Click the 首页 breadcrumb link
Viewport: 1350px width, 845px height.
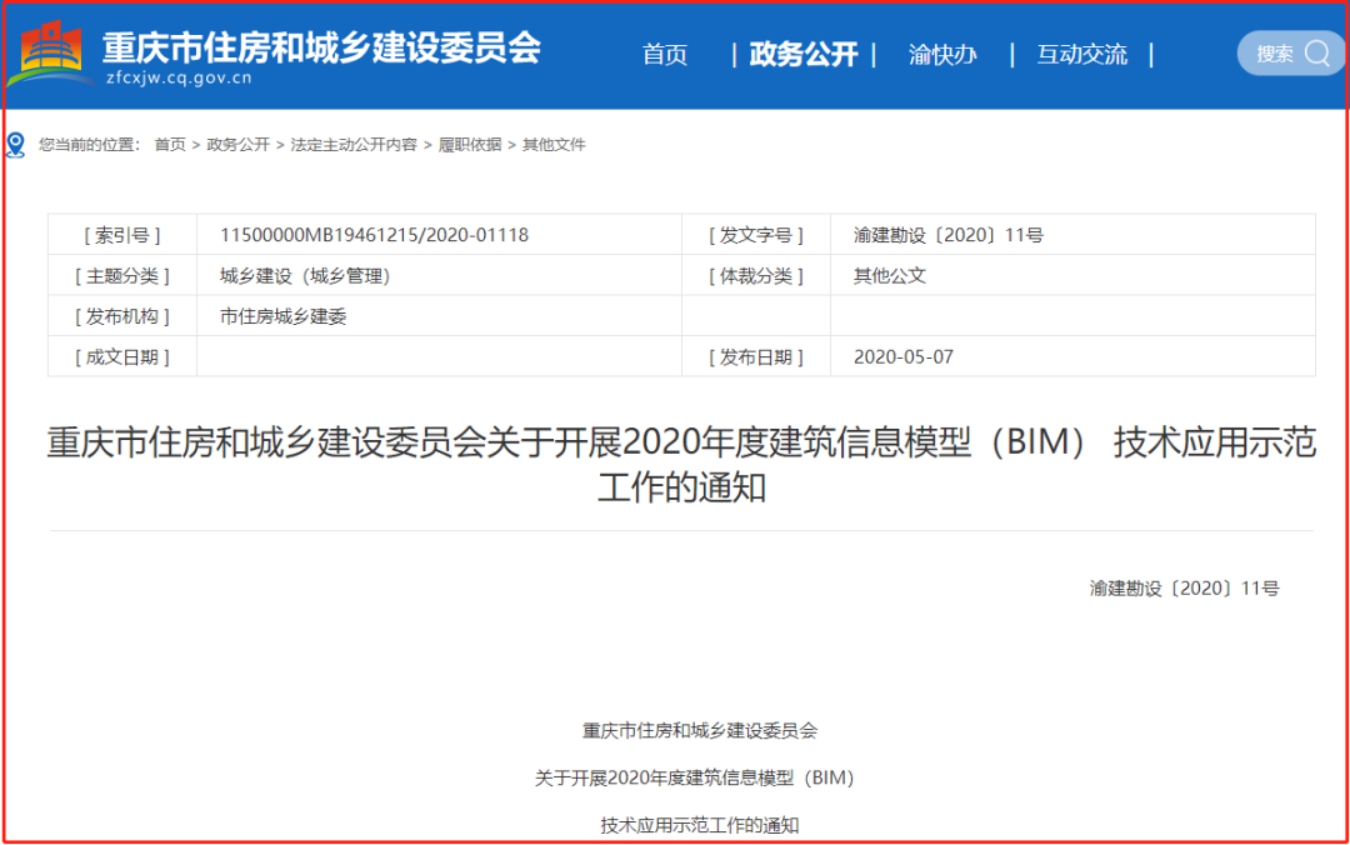(170, 145)
